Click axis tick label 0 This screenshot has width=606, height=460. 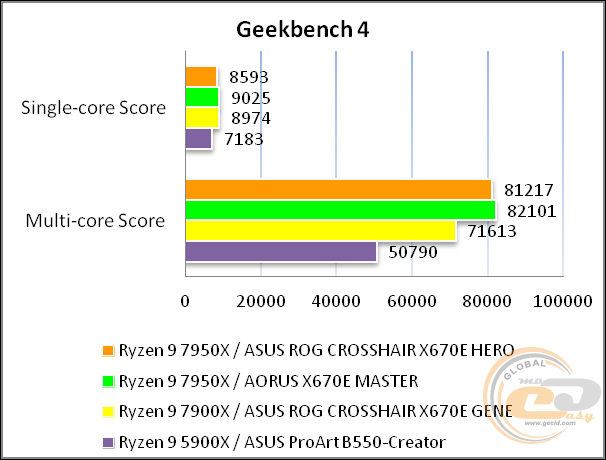pos(185,301)
